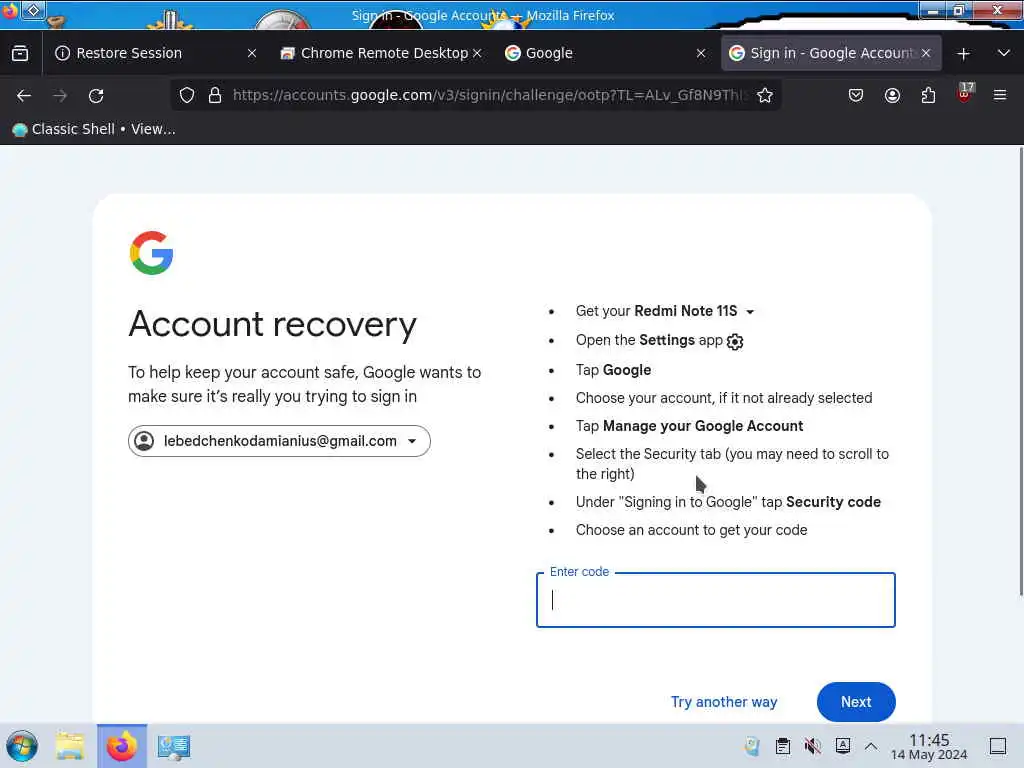This screenshot has width=1024, height=768.
Task: Click the Firefox taskbar icon
Action: click(x=122, y=746)
